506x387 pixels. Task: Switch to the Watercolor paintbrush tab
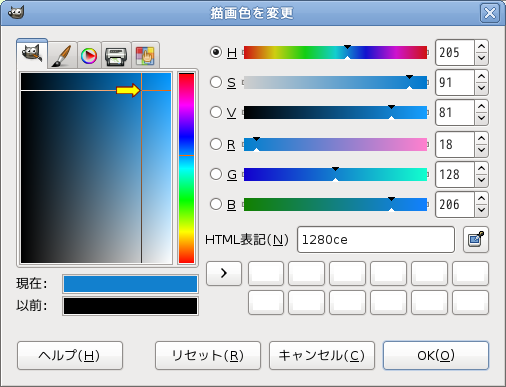tap(62, 55)
